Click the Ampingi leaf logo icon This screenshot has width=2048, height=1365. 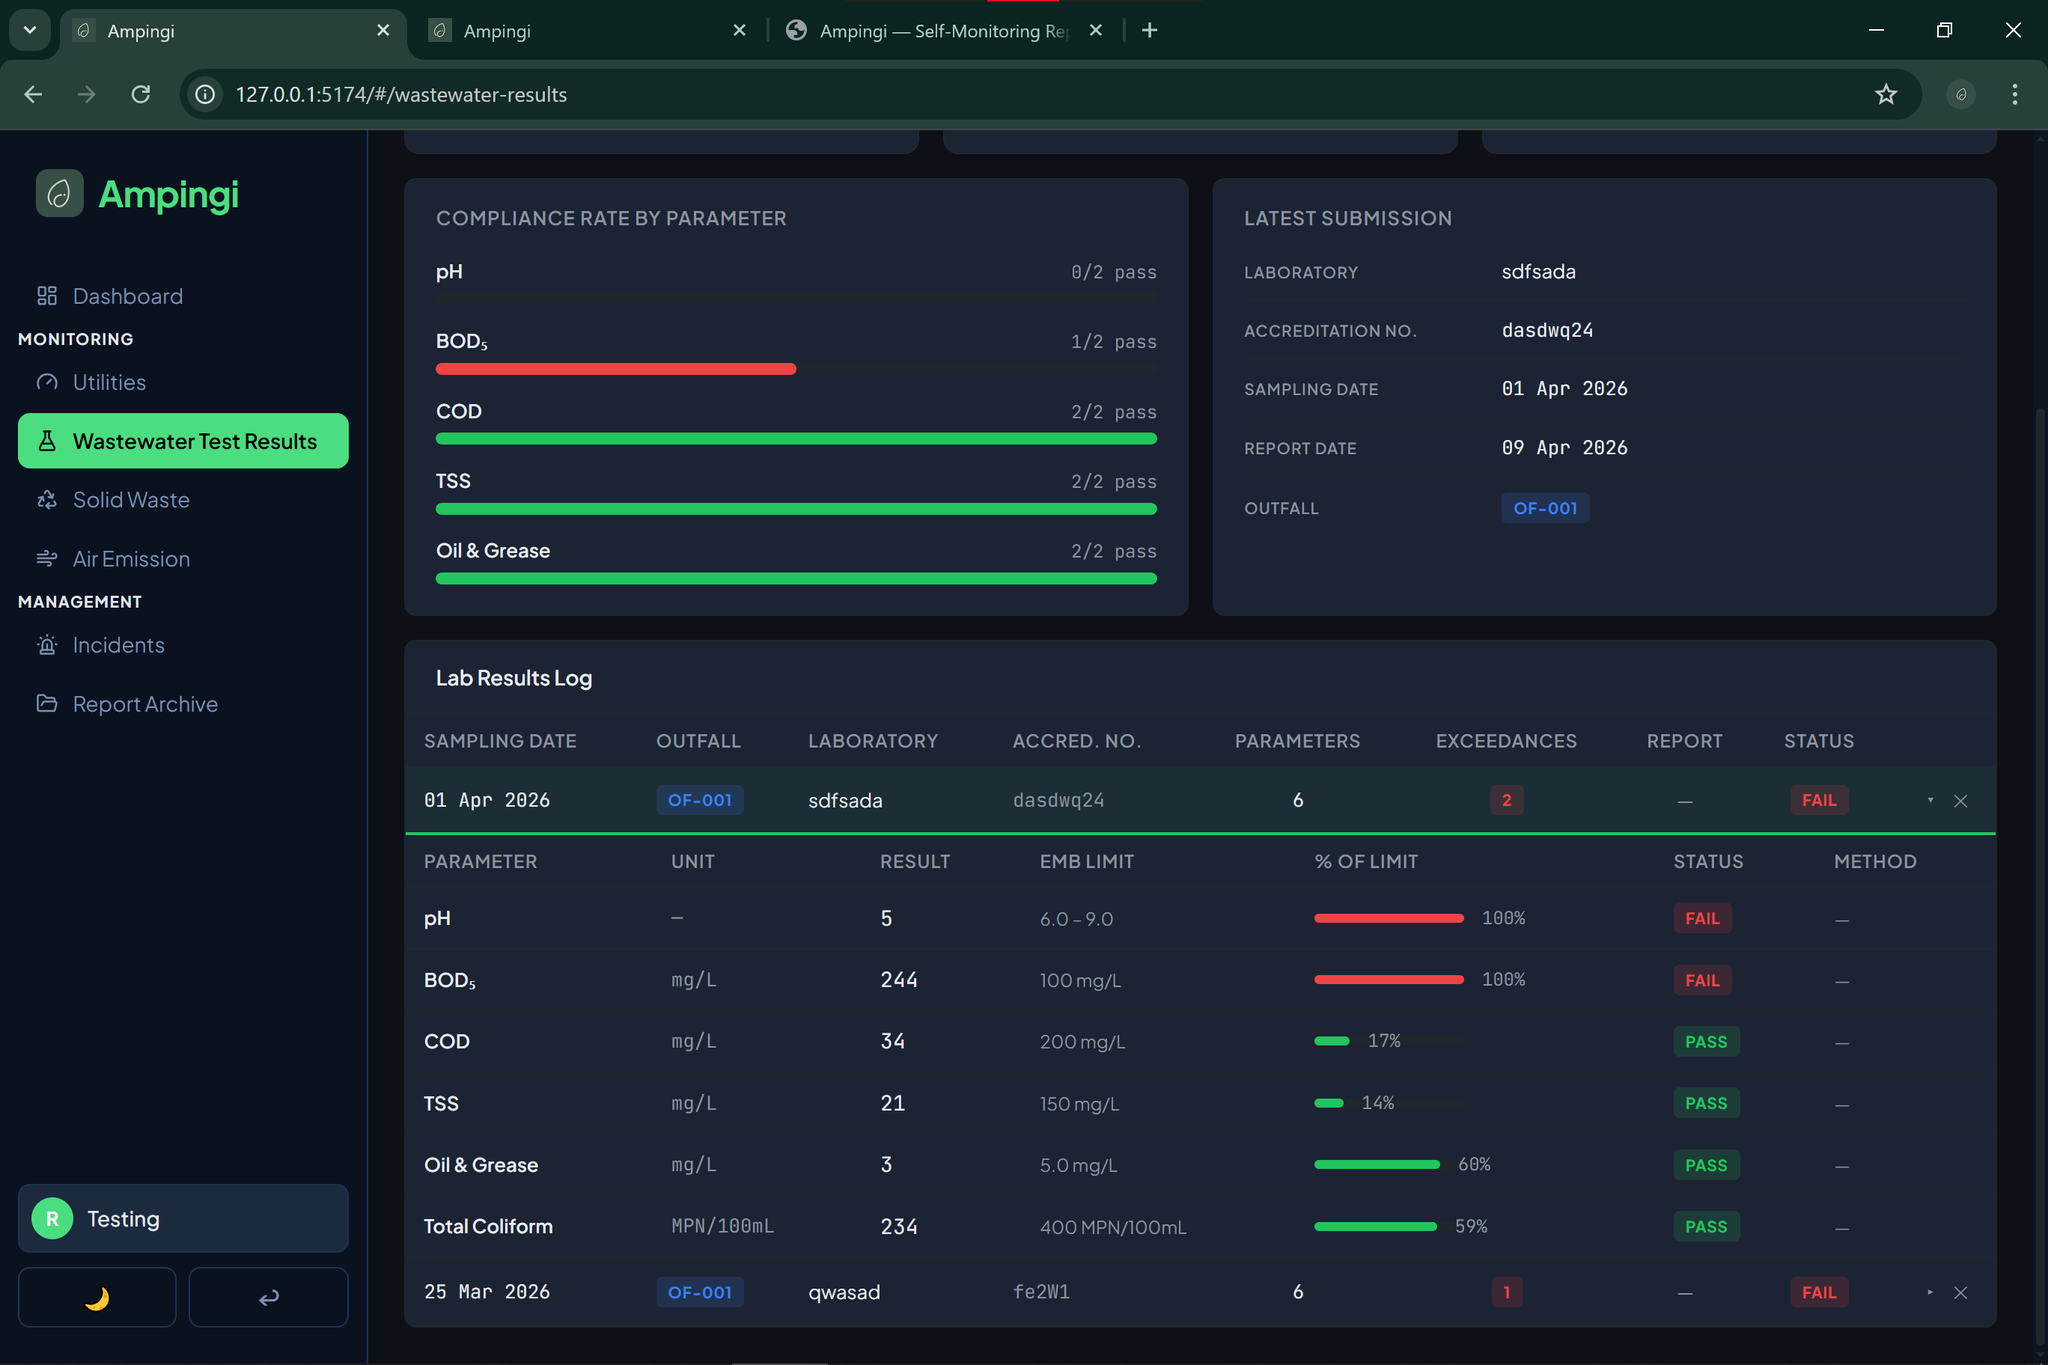[59, 193]
